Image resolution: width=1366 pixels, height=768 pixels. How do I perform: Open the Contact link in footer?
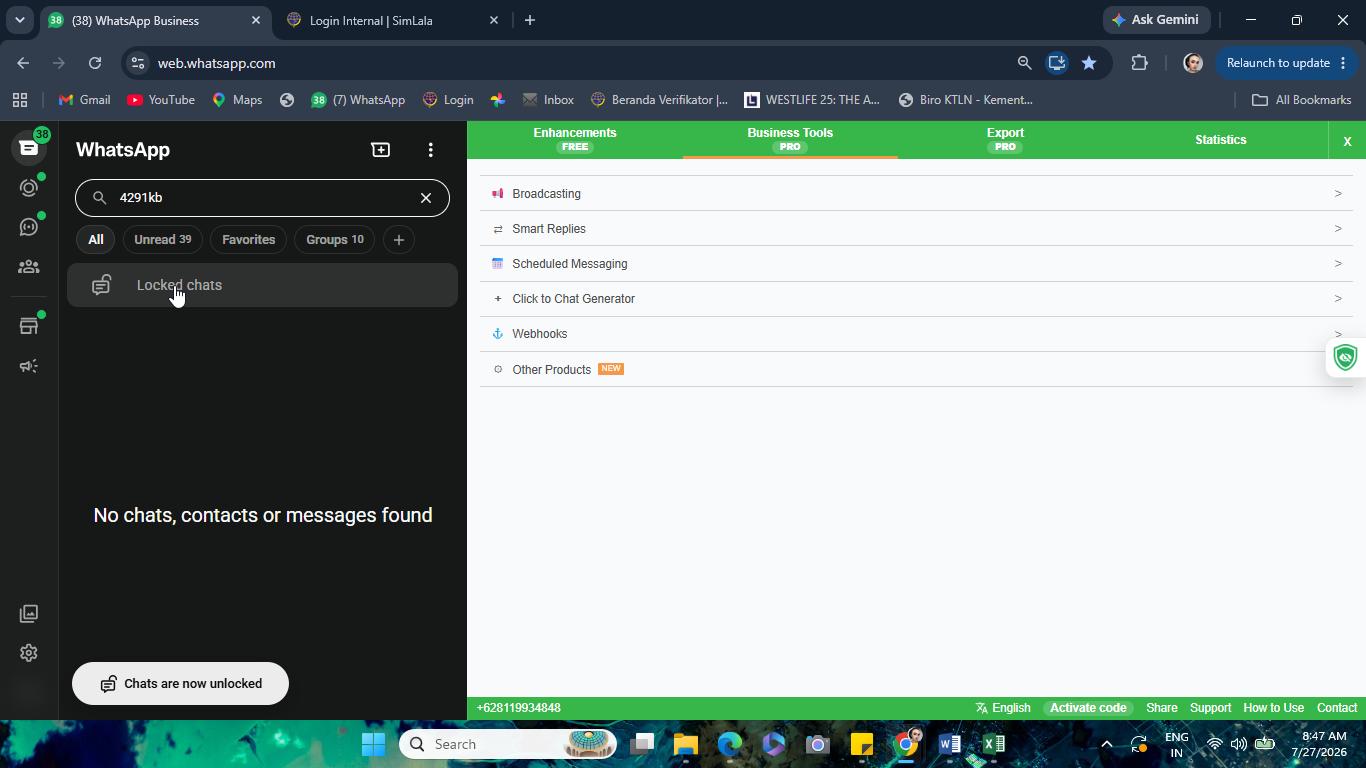[x=1336, y=708]
